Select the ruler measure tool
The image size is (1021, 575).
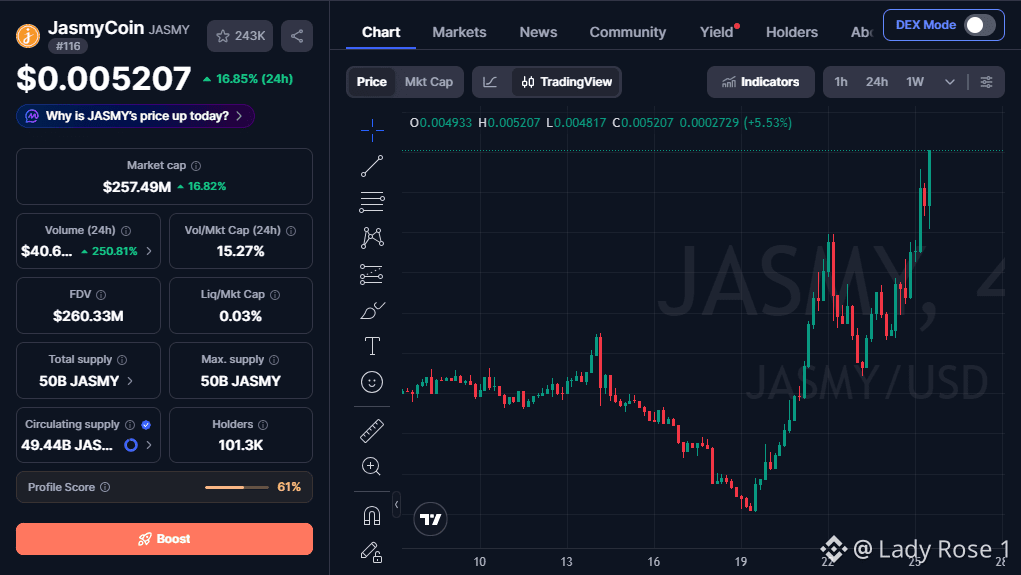372,431
